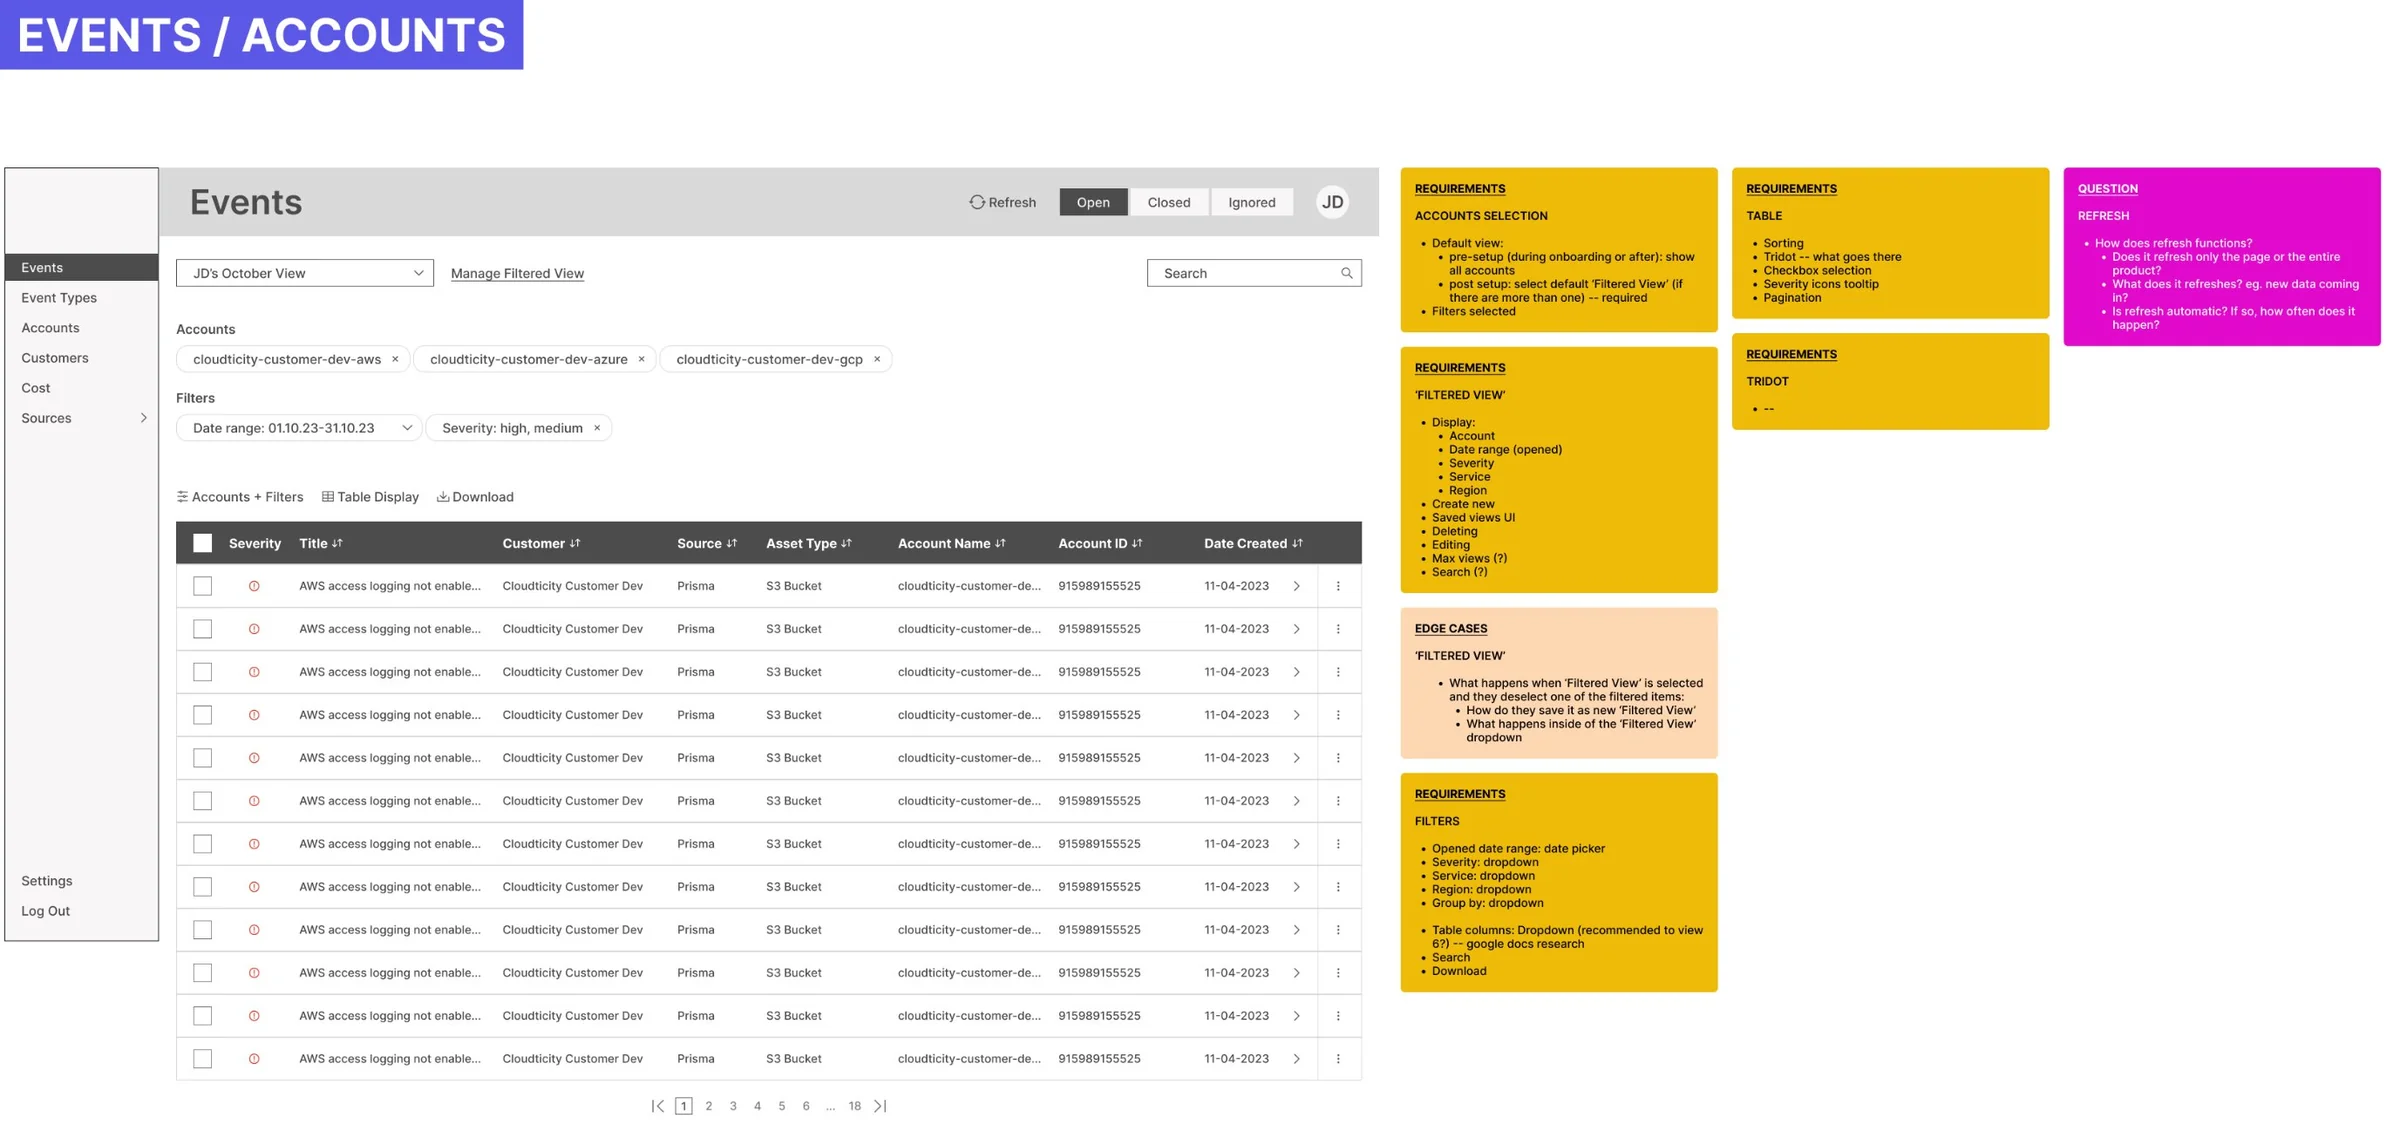This screenshot has height=1125, width=2400.
Task: Click severity alert icon in first row
Action: (x=254, y=586)
